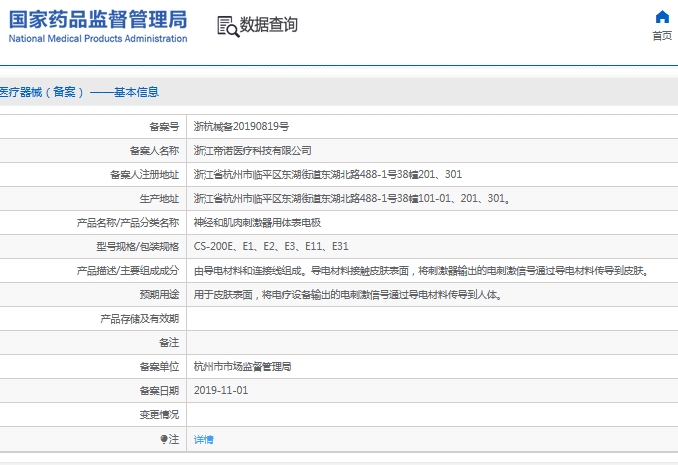The image size is (678, 465).
Task: Click the 预期用途 row label
Action: pyautogui.click(x=159, y=295)
